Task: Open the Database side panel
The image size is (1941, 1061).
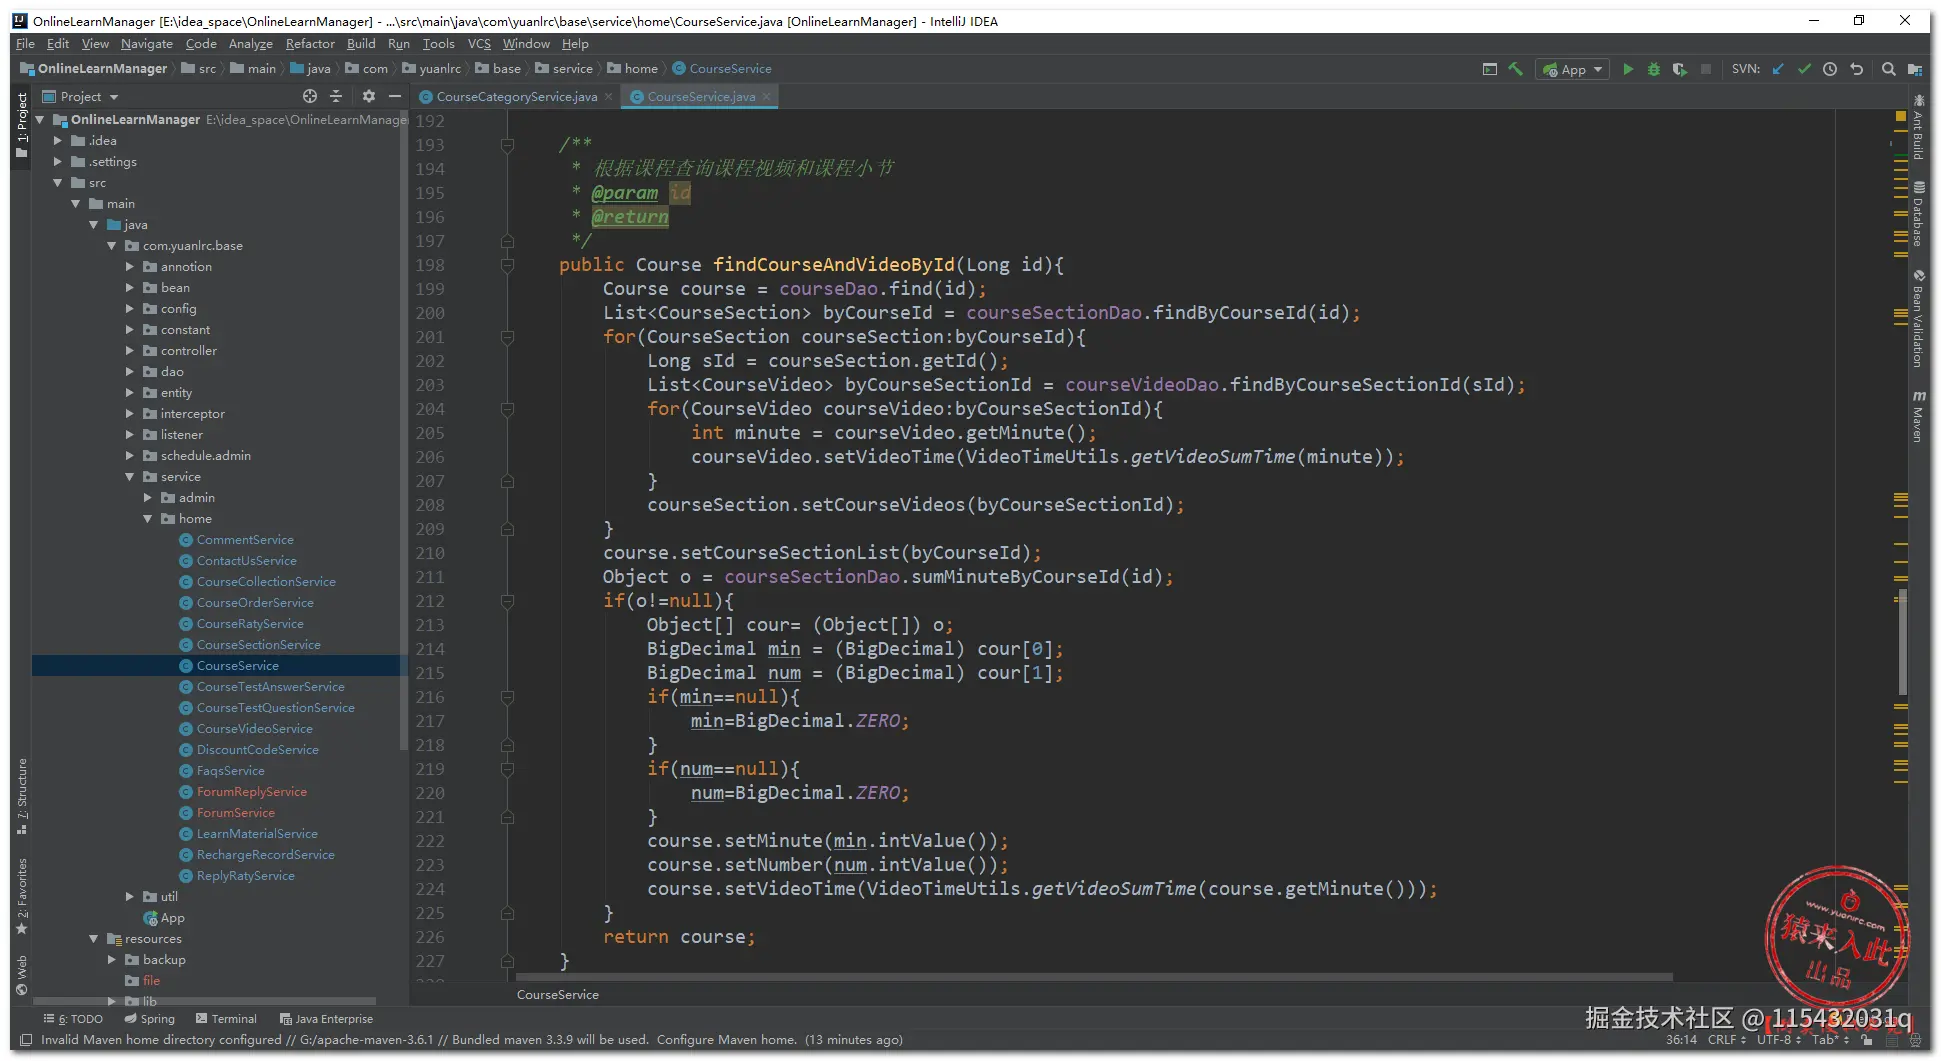Action: [x=1918, y=213]
